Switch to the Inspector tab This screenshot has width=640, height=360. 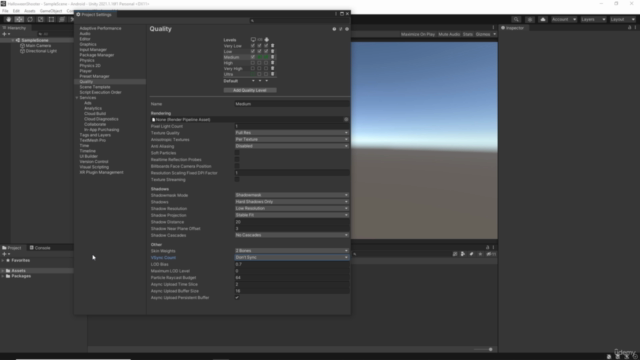513,28
